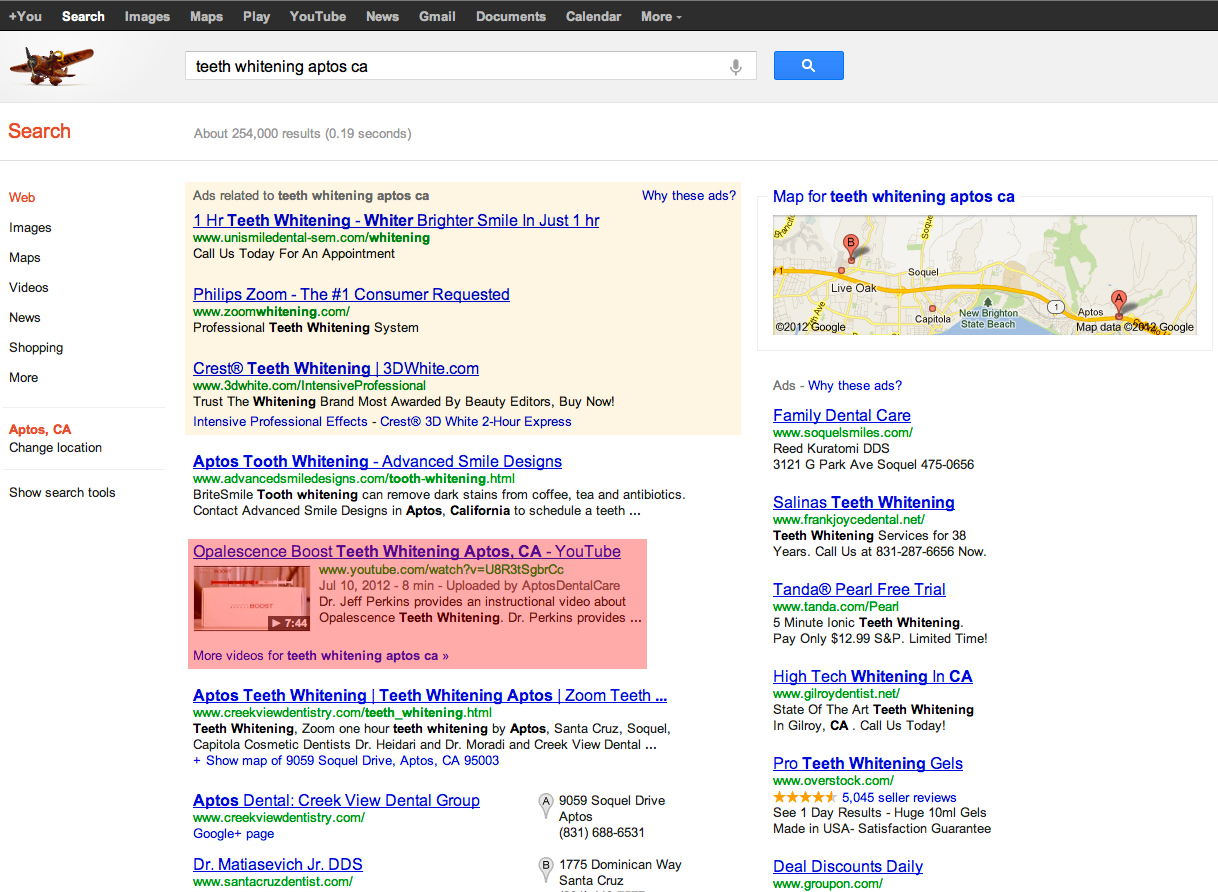Click map marker B near Live Oak
The width and height of the screenshot is (1218, 892).
[x=851, y=247]
